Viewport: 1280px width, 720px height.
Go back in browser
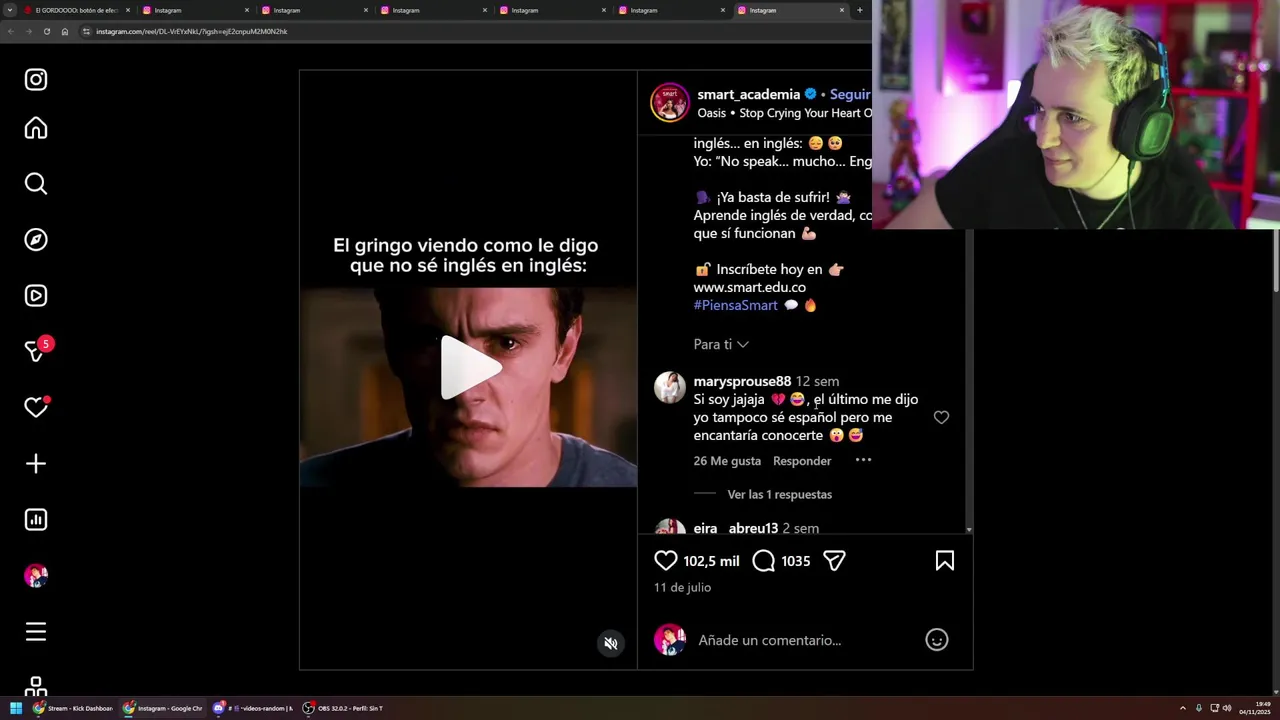[10, 31]
